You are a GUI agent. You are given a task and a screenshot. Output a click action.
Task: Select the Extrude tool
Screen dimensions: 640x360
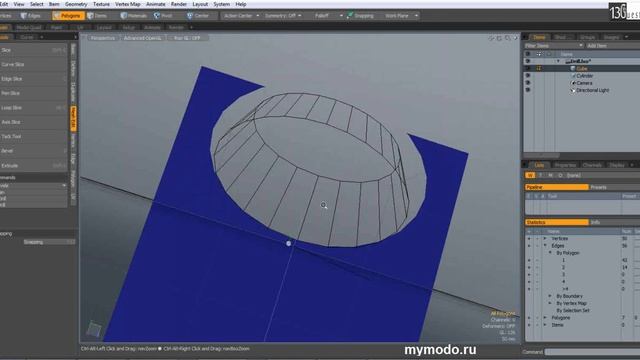pos(33,166)
